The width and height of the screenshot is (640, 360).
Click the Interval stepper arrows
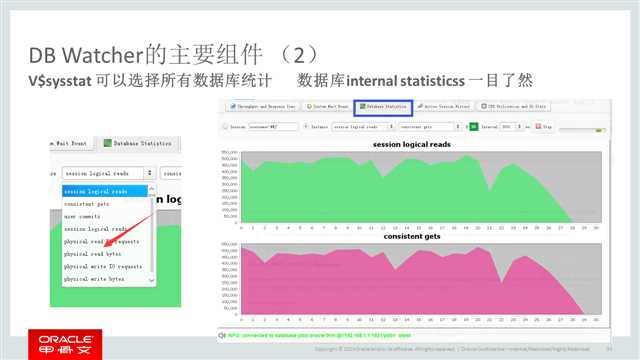(519, 127)
